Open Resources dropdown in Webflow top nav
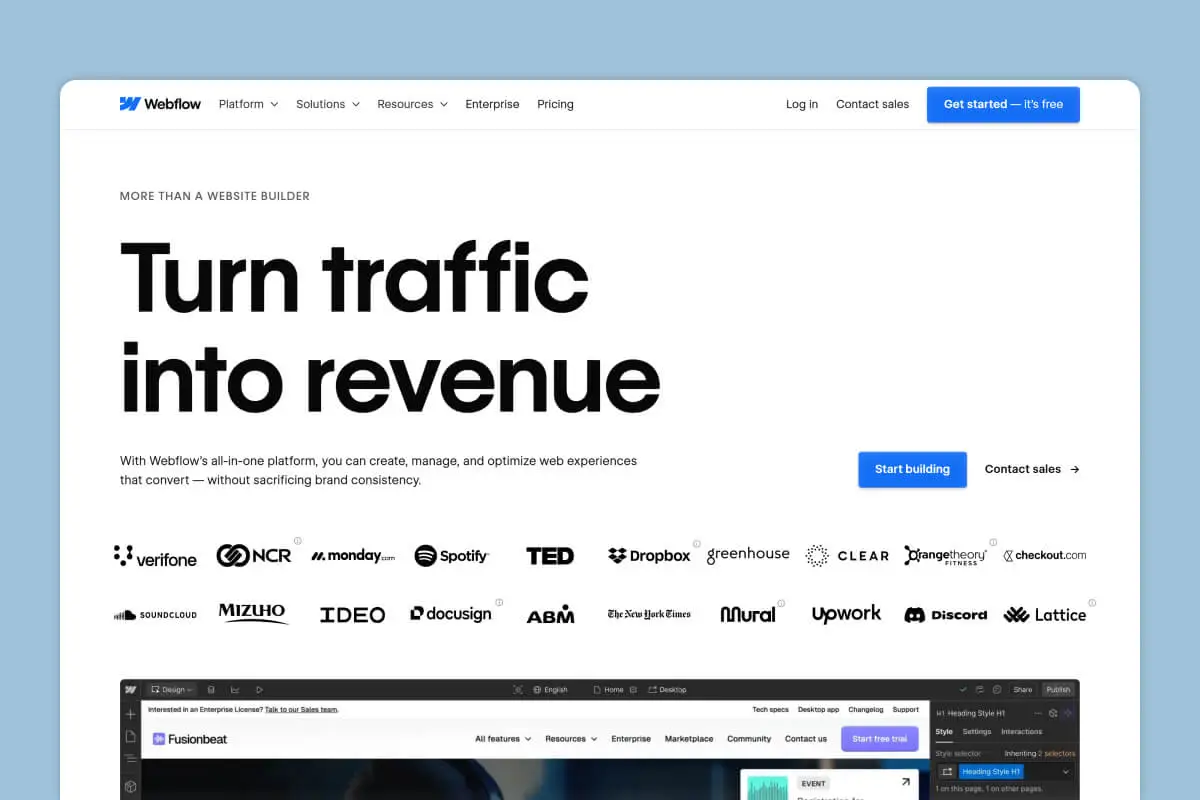1200x800 pixels. tap(412, 104)
